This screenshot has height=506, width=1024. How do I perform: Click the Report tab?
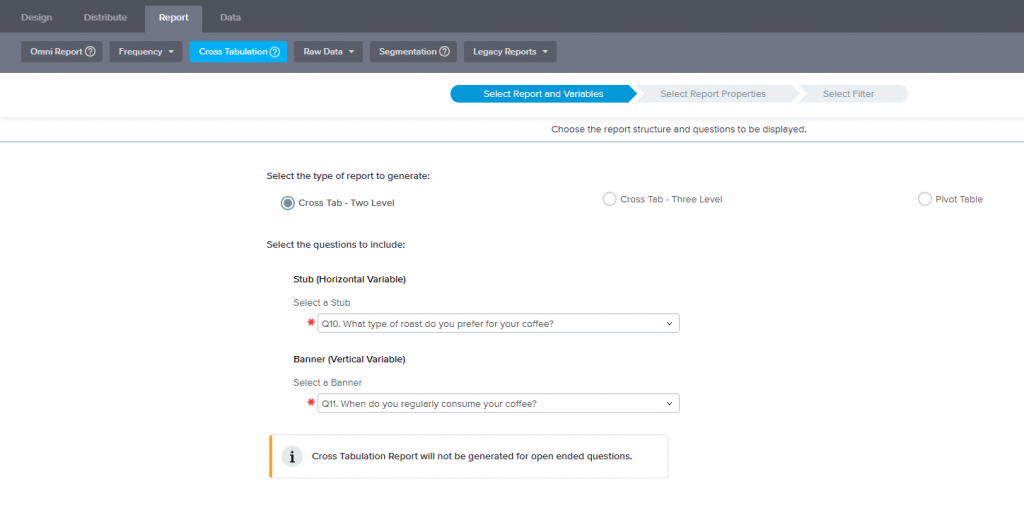173,17
